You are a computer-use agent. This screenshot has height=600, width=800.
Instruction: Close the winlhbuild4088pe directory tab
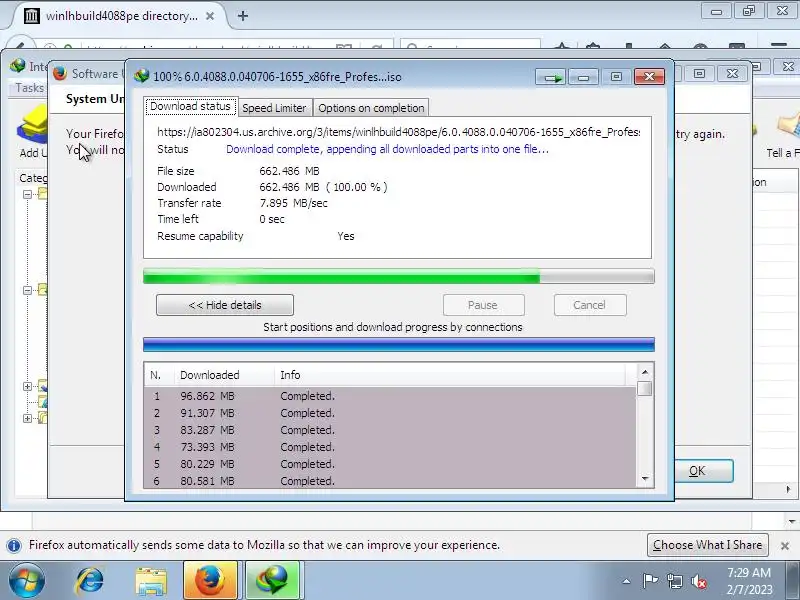210,16
